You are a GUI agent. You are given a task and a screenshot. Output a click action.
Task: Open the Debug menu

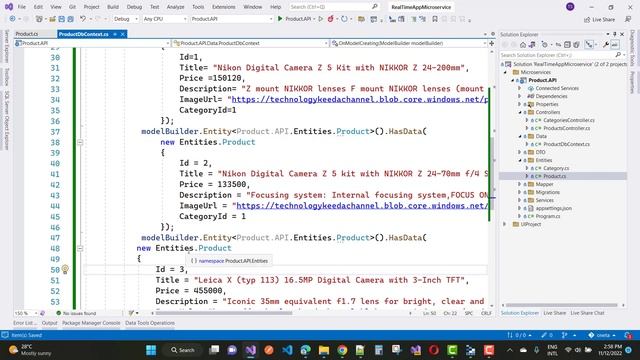click(x=134, y=7)
